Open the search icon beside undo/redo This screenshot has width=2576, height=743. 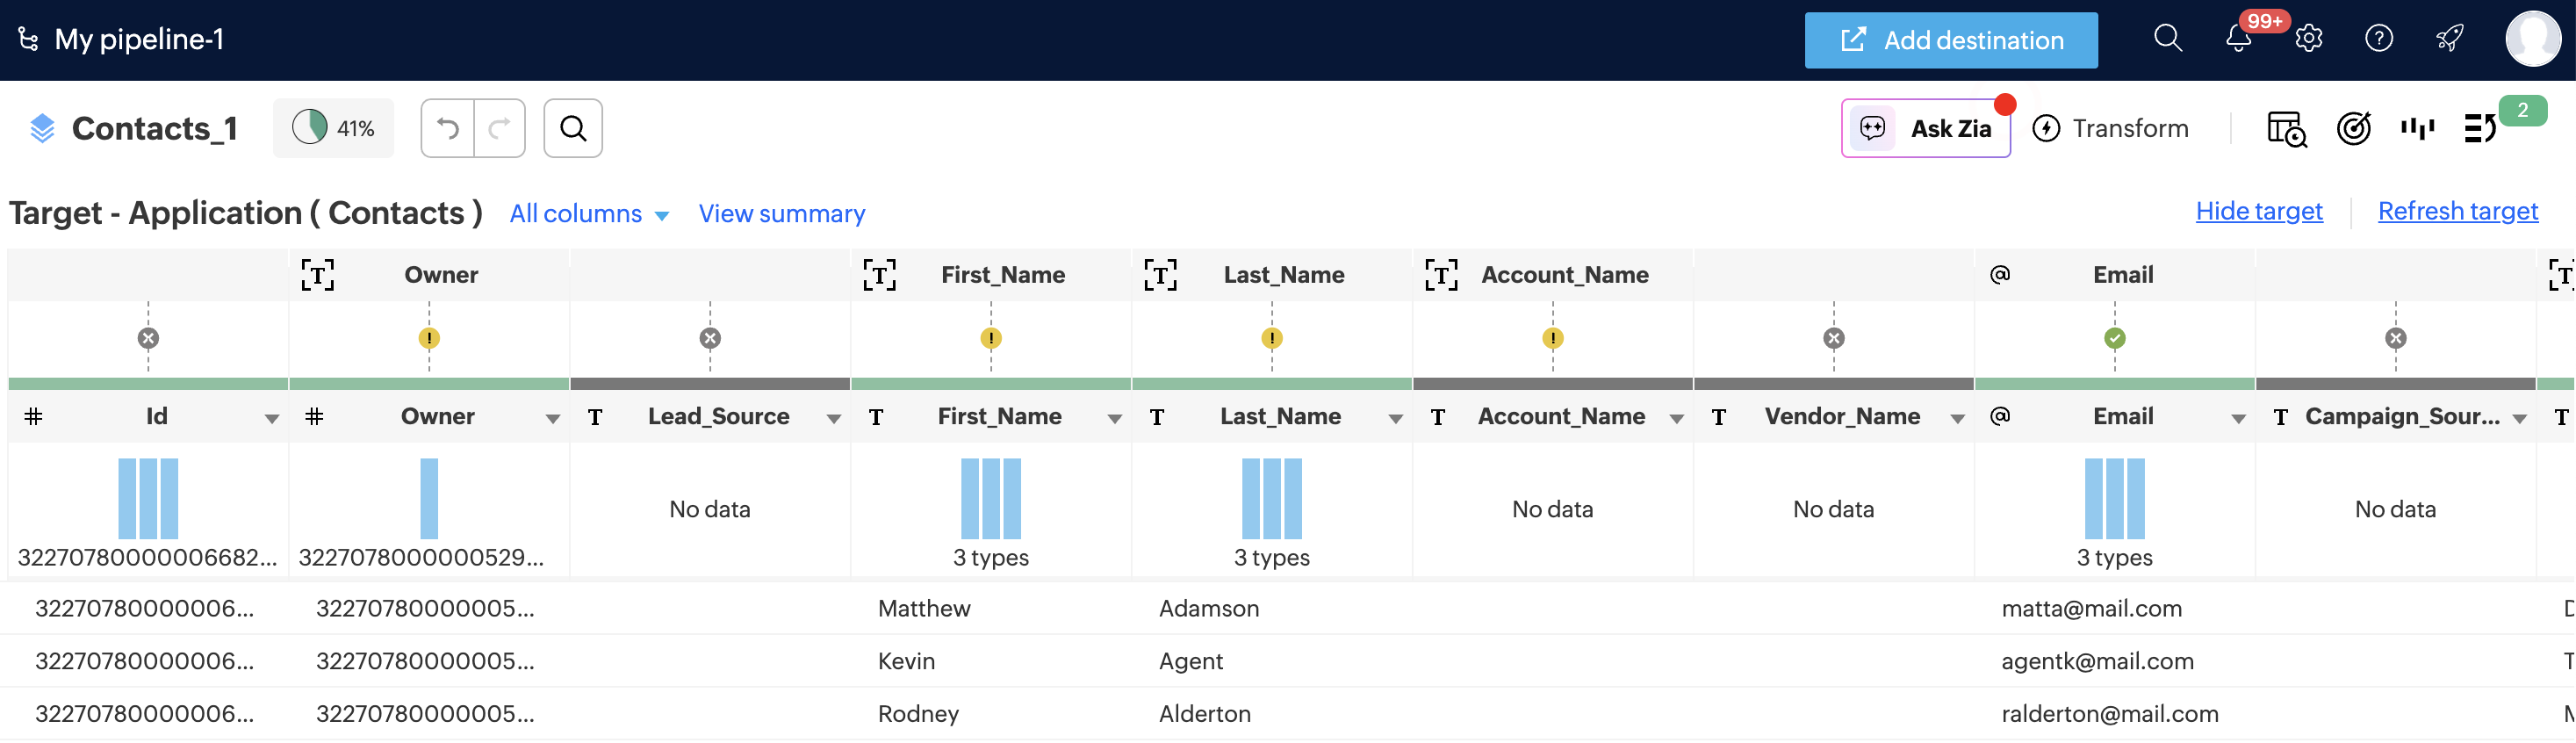click(x=573, y=128)
